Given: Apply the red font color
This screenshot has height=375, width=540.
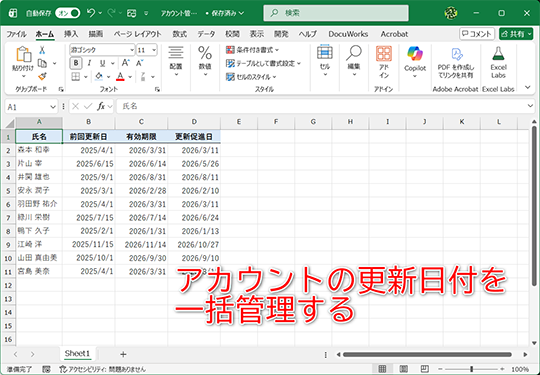Looking at the screenshot, I should pos(120,76).
